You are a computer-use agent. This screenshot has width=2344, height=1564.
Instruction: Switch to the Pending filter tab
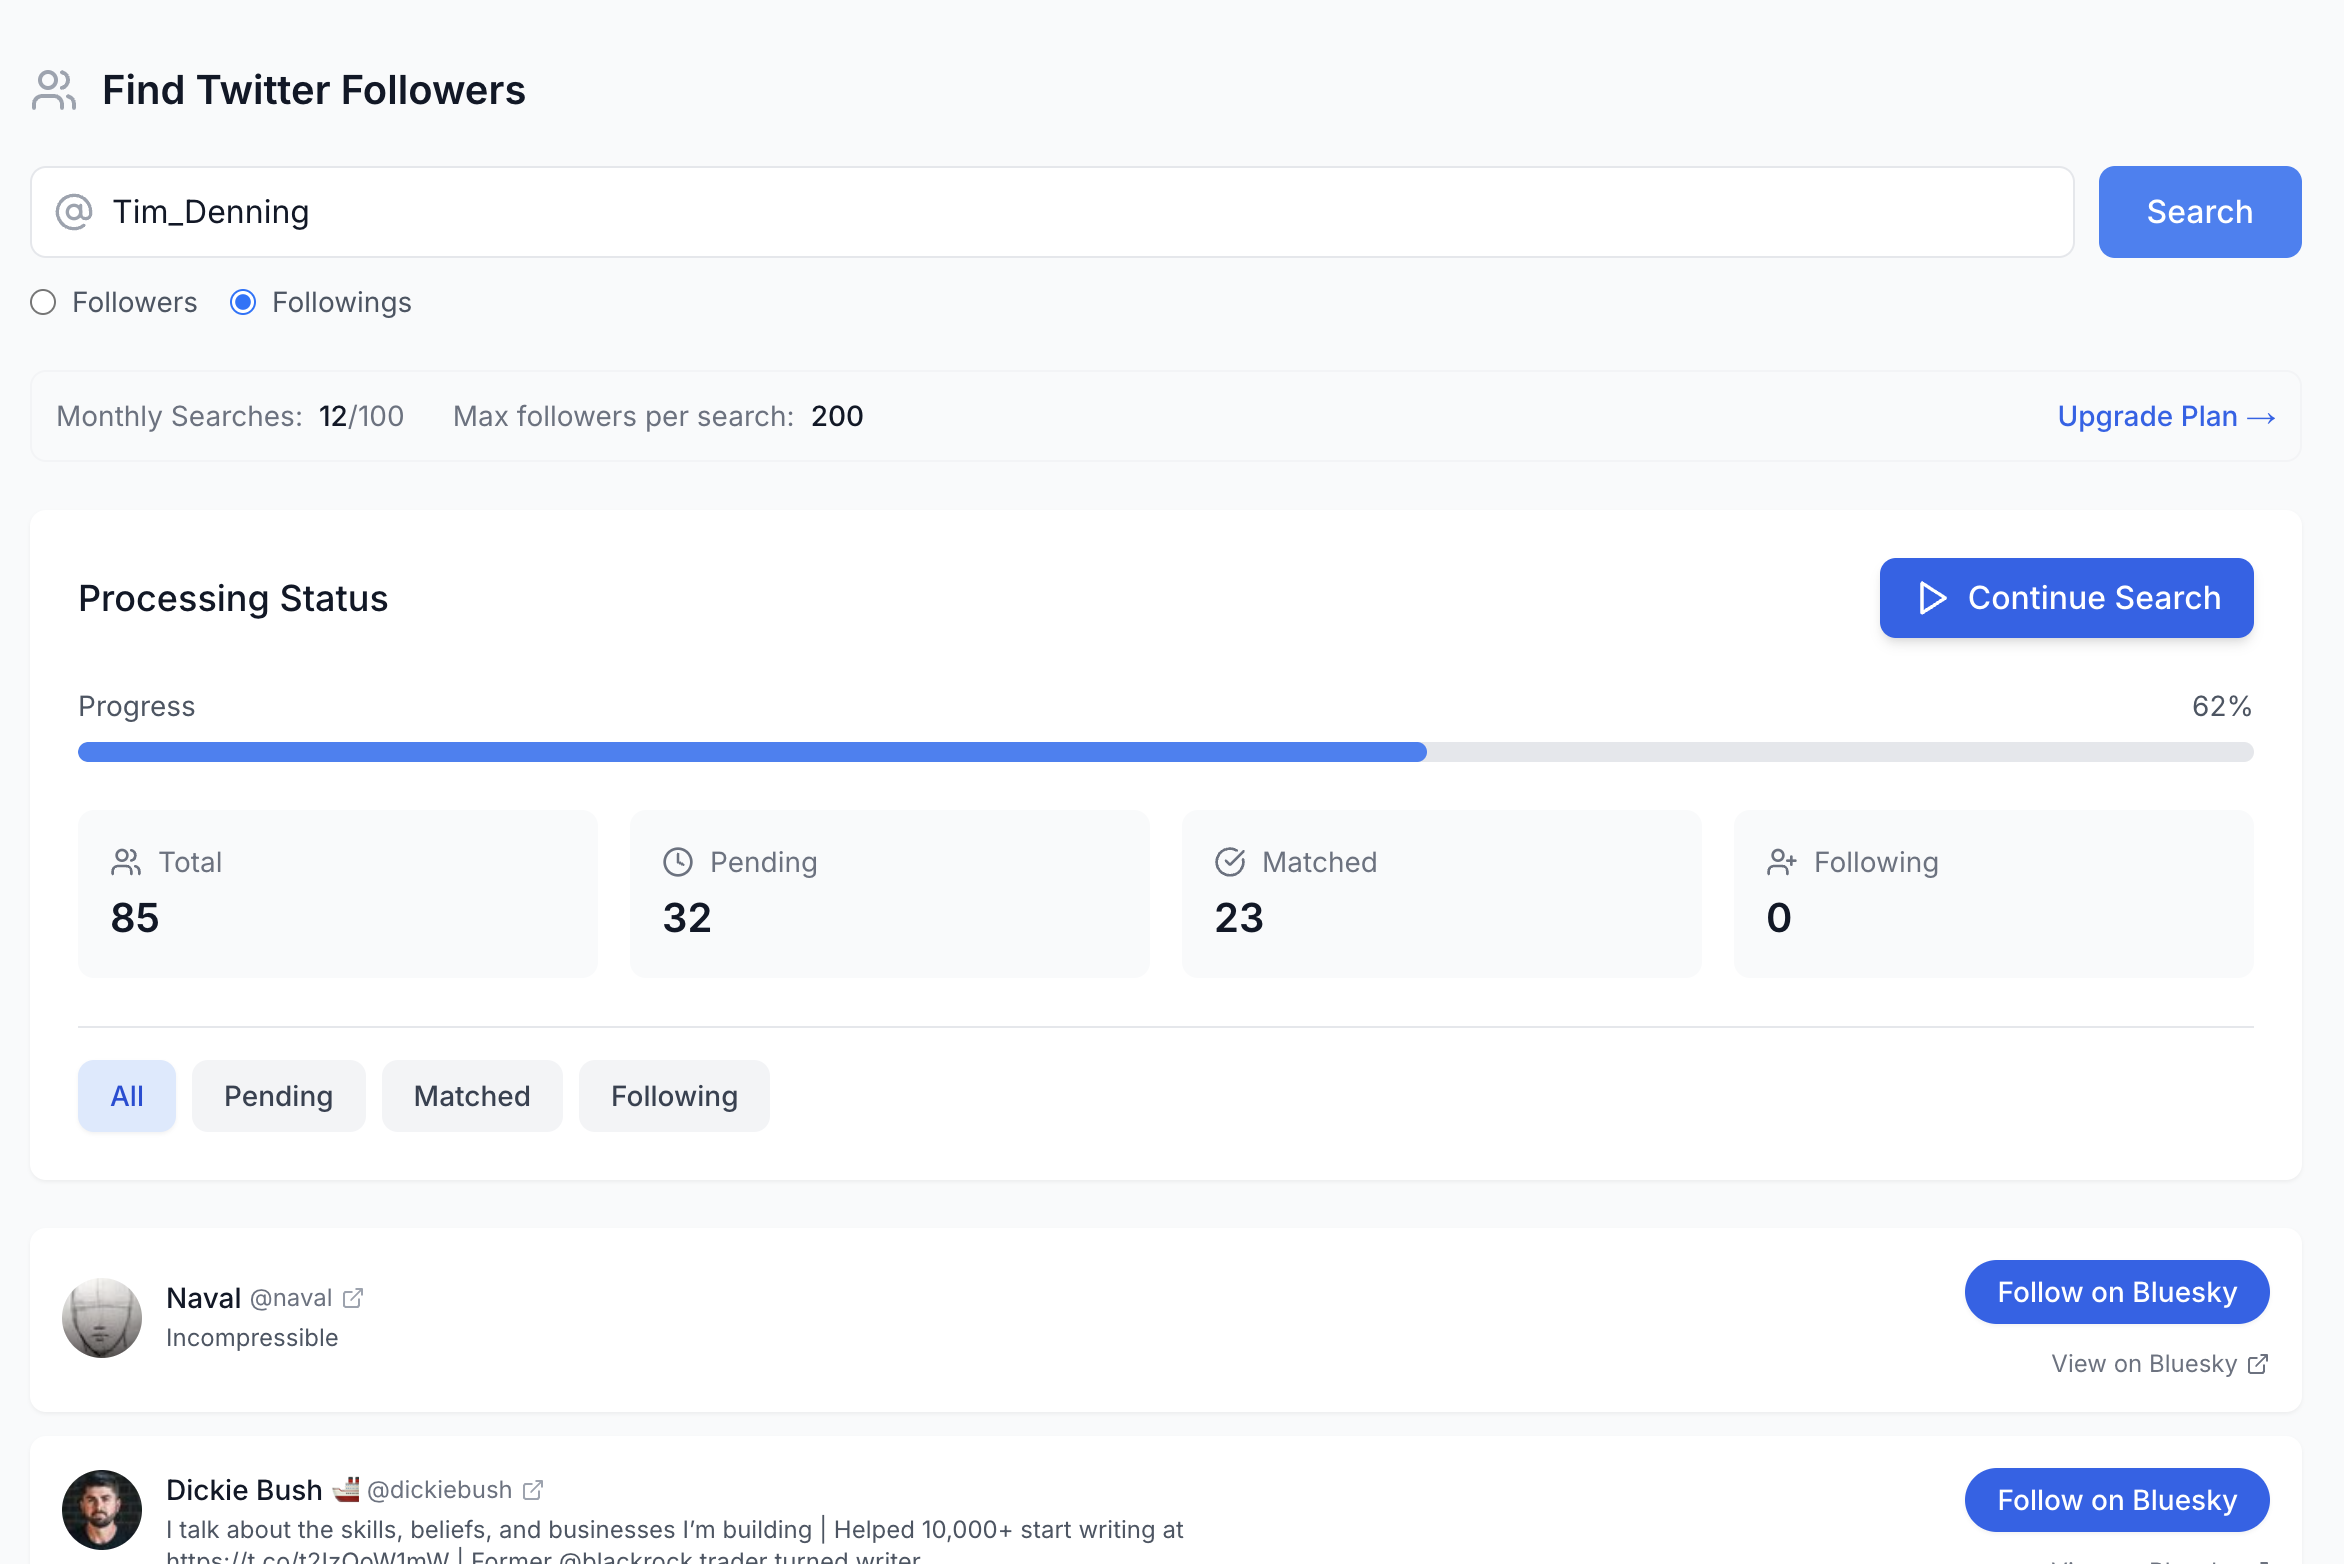tap(278, 1096)
